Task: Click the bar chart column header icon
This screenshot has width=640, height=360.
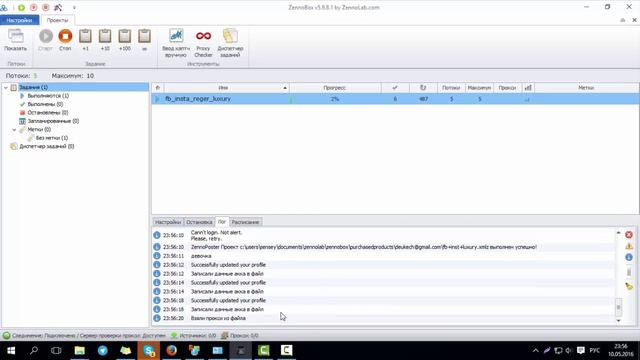Action: pos(528,88)
